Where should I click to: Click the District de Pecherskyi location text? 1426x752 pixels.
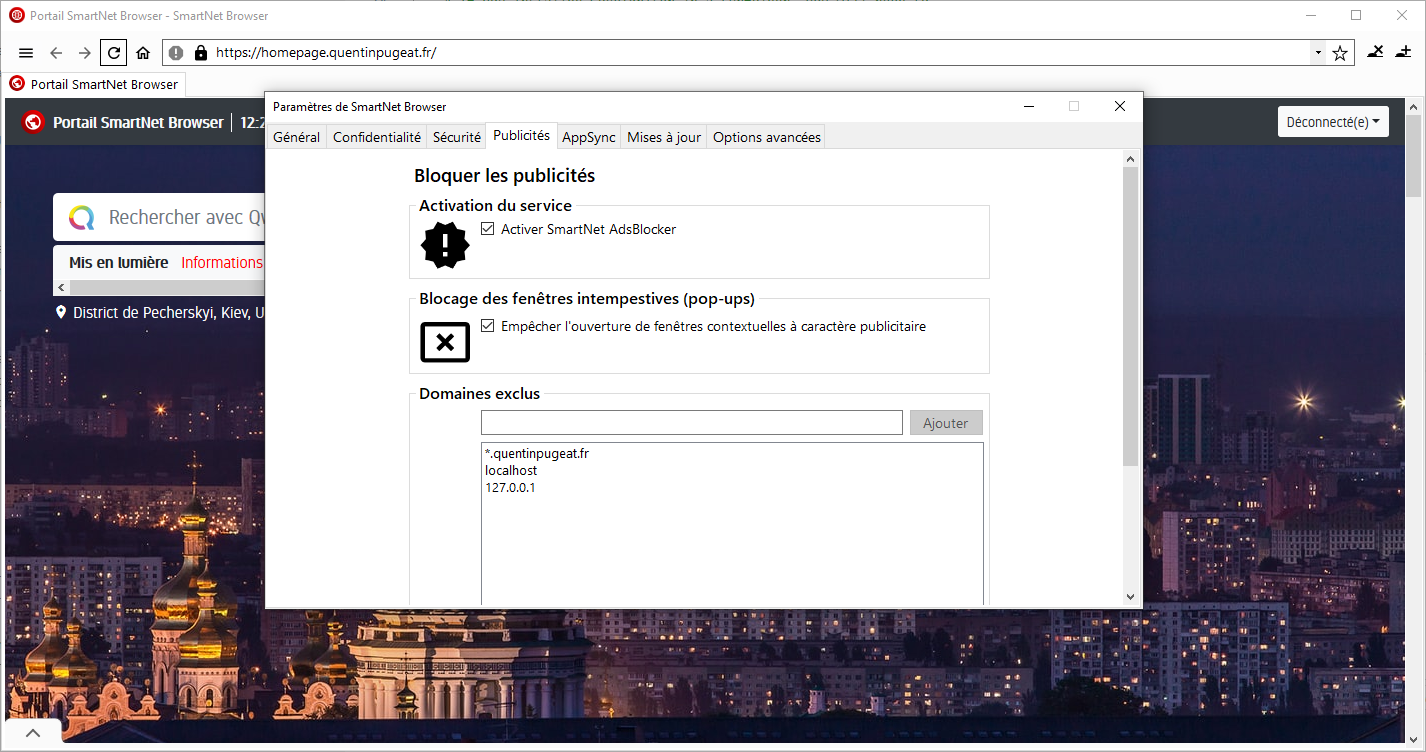[x=169, y=313]
